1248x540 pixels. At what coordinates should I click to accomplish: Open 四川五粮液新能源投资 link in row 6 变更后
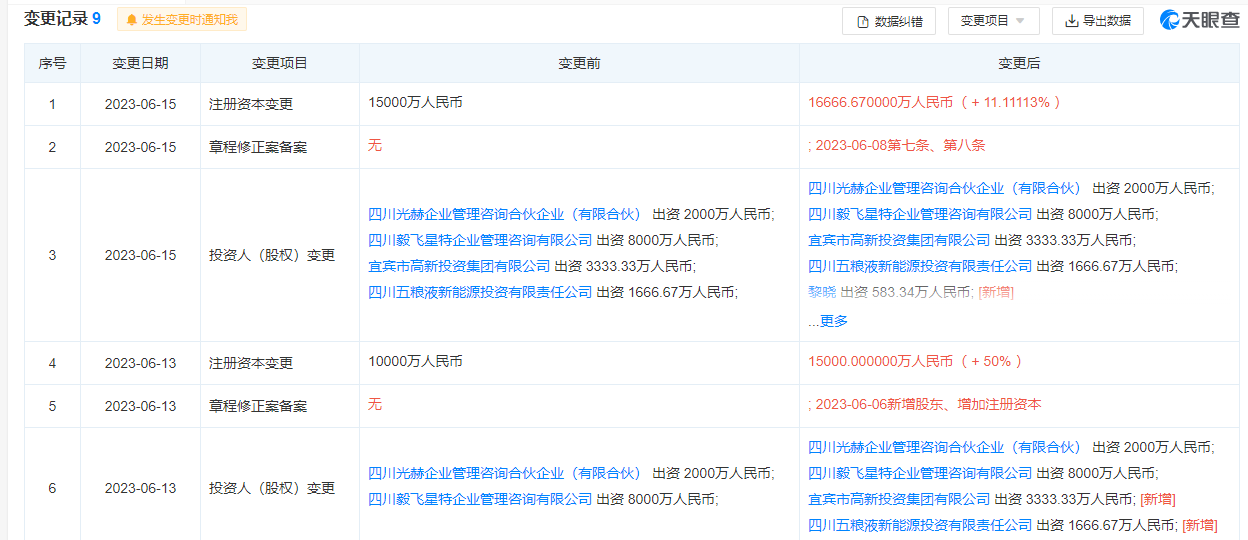[x=920, y=525]
